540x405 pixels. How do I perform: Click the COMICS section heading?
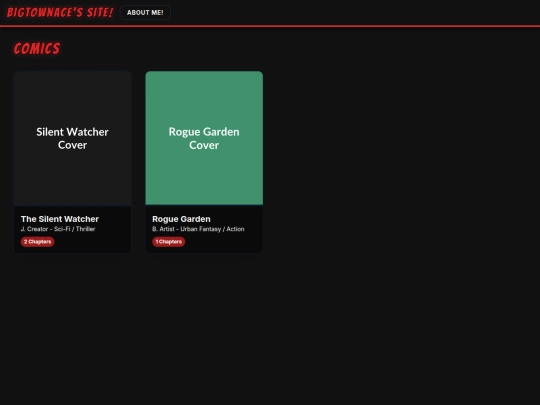37,49
